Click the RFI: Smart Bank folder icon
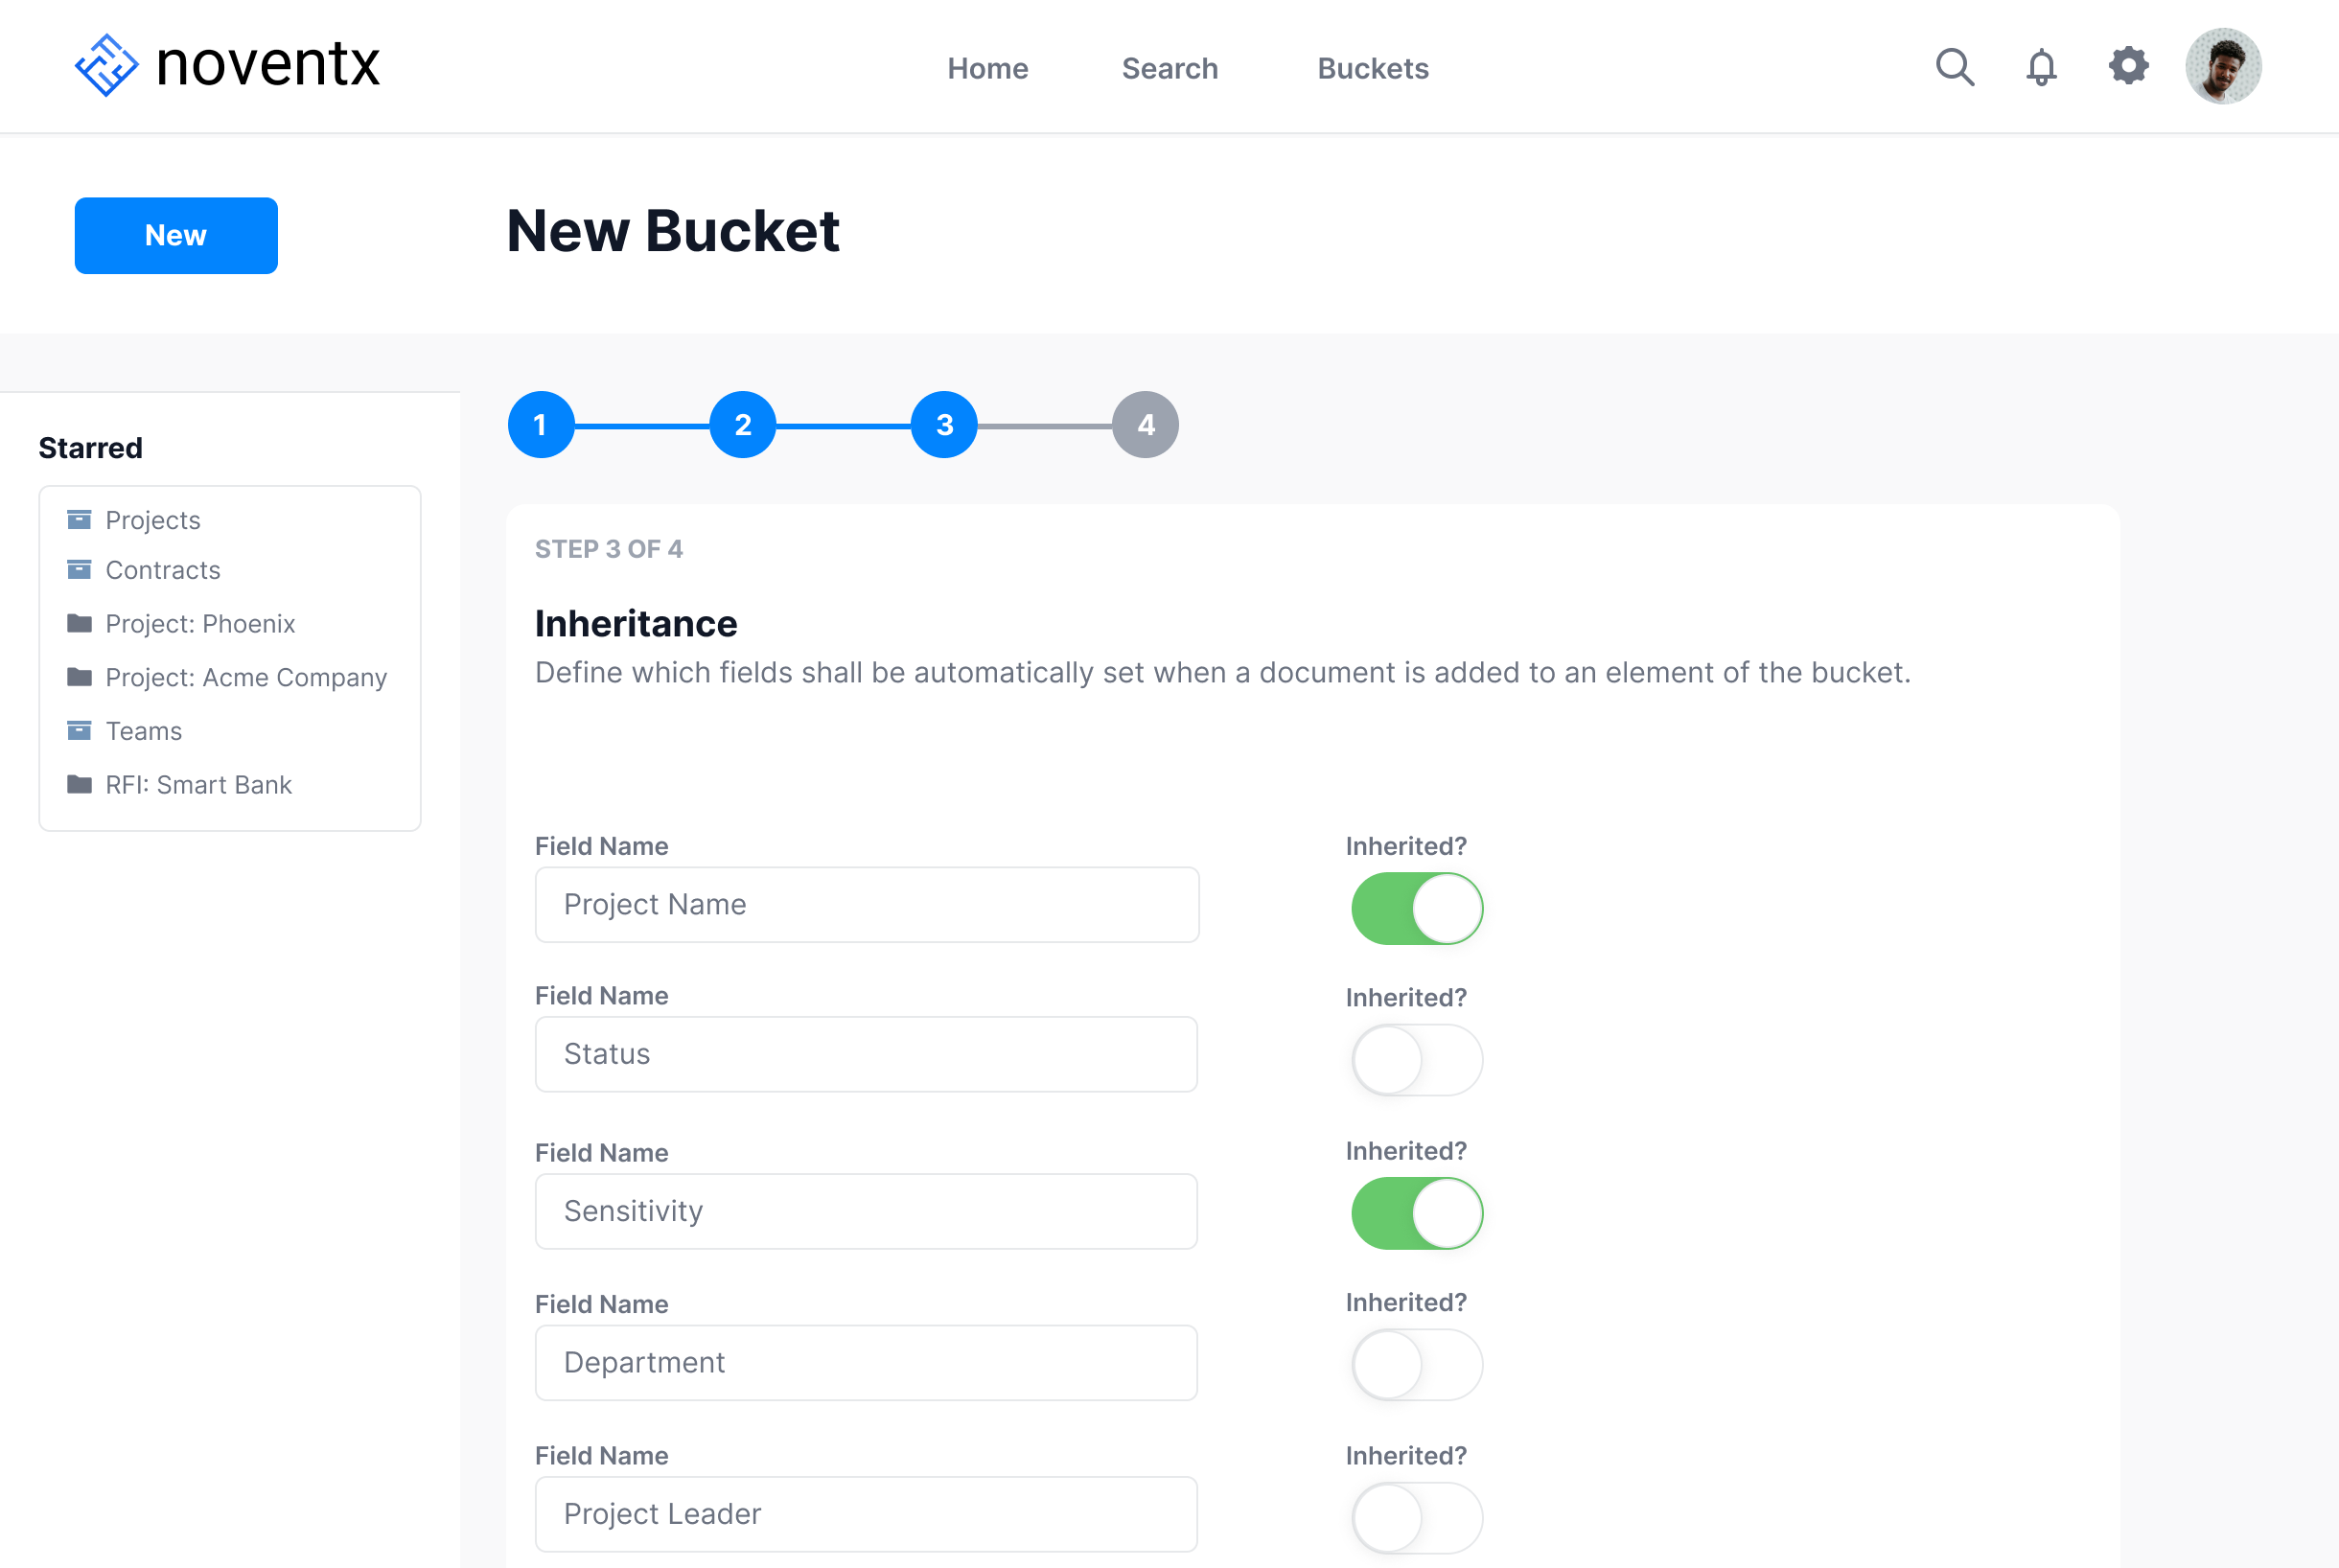The height and width of the screenshot is (1568, 2339). [x=79, y=784]
